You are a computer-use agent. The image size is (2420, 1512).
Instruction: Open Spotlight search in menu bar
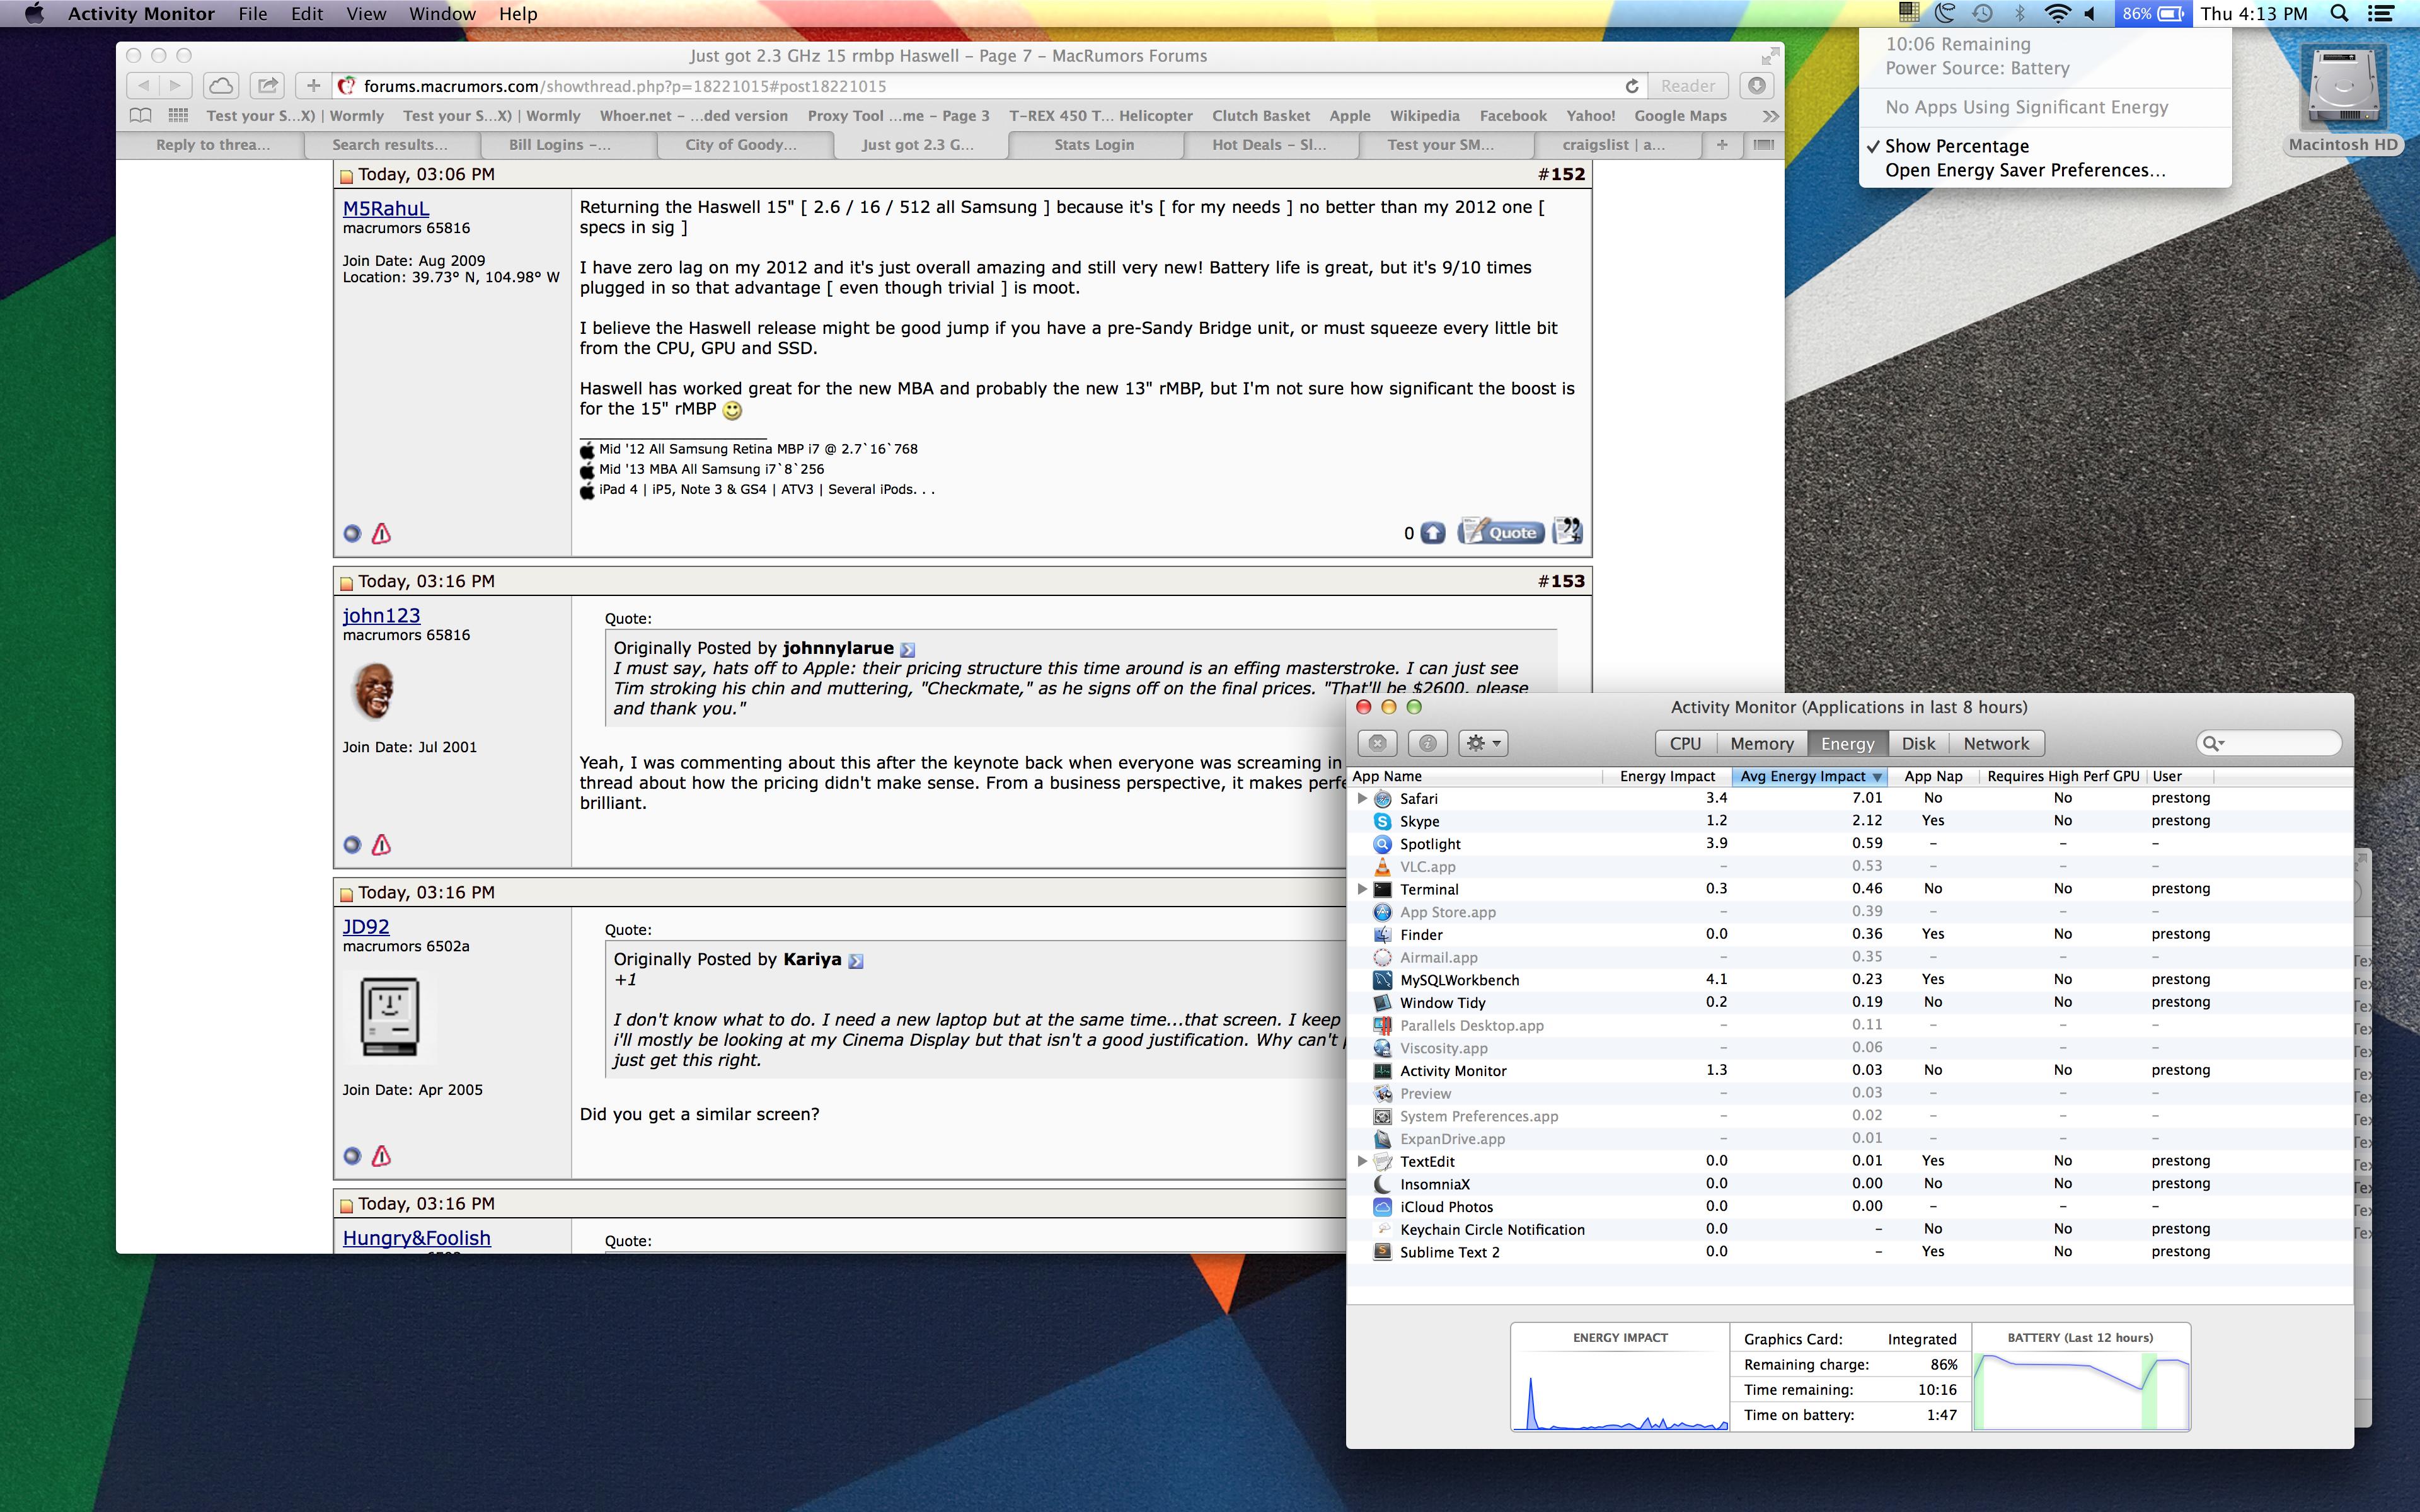pos(2339,14)
